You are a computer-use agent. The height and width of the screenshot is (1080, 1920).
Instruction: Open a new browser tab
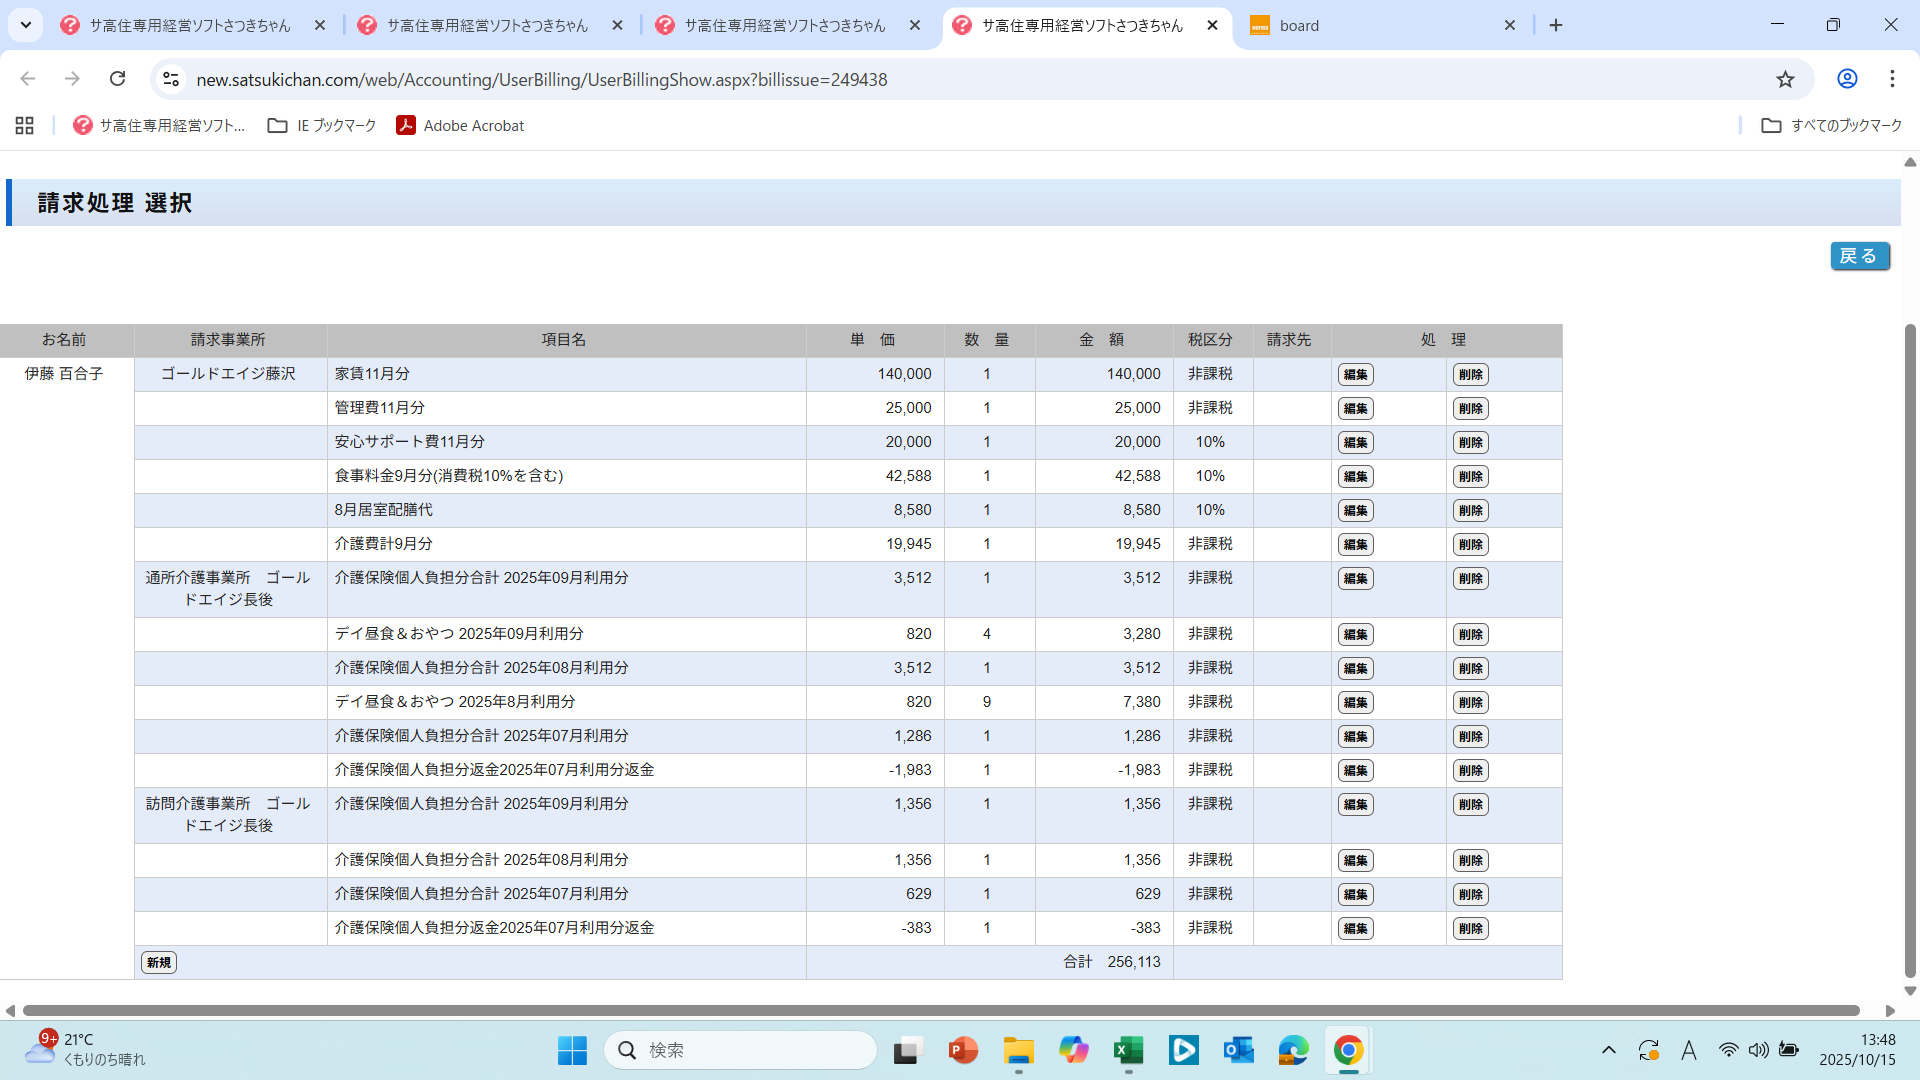pos(1556,25)
